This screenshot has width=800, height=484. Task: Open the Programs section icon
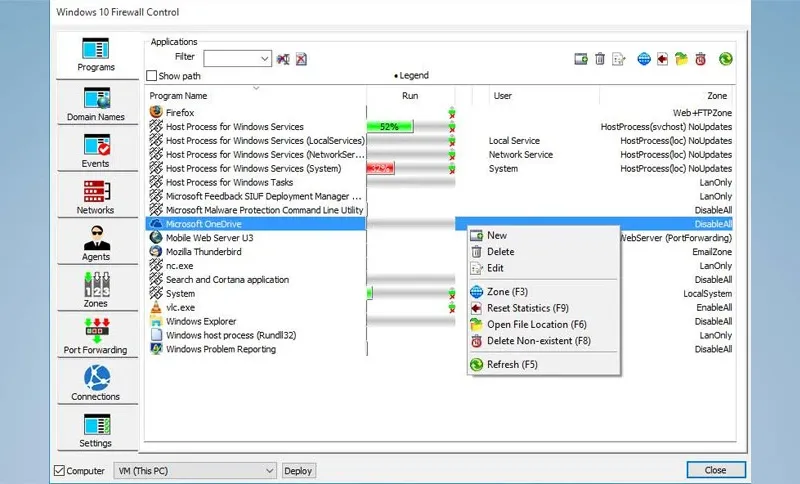coord(95,48)
